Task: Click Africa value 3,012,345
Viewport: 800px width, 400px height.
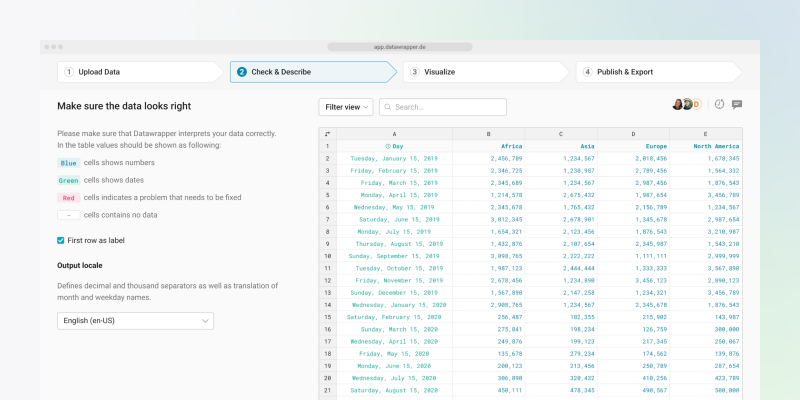Action: pos(488,219)
